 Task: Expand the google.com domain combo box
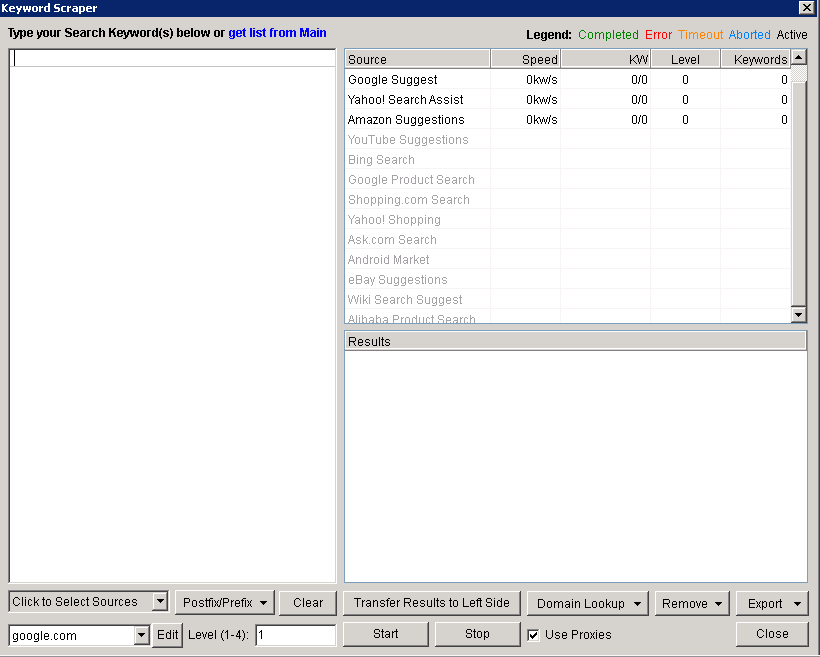click(x=141, y=636)
